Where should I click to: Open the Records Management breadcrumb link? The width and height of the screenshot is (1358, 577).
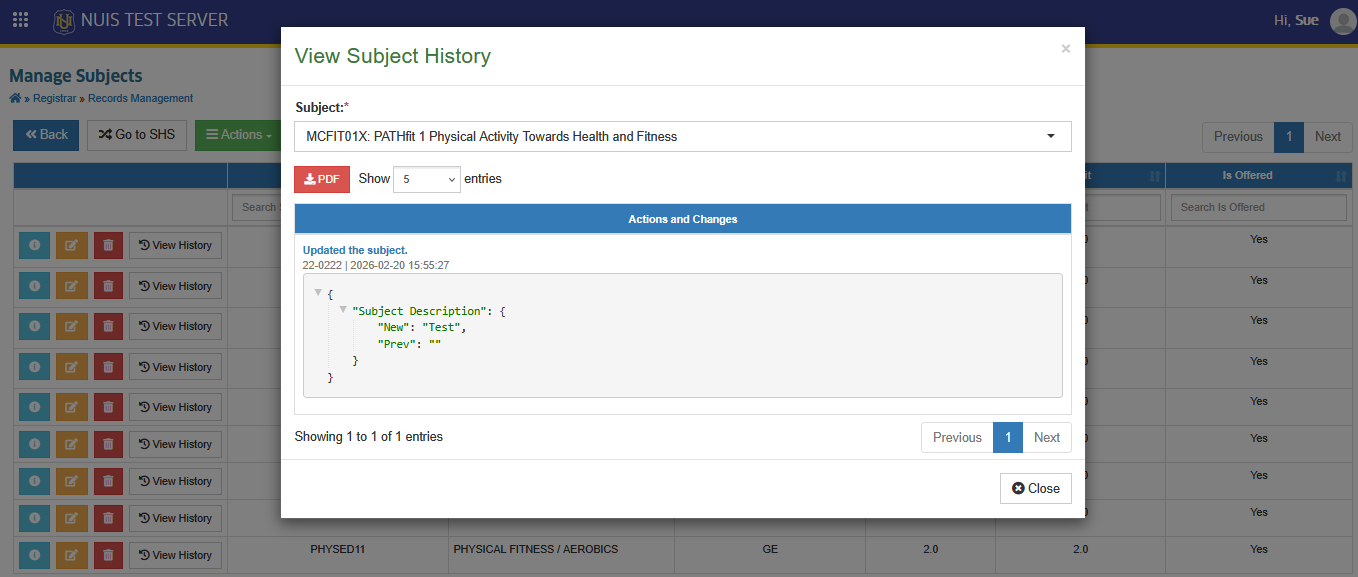click(140, 98)
